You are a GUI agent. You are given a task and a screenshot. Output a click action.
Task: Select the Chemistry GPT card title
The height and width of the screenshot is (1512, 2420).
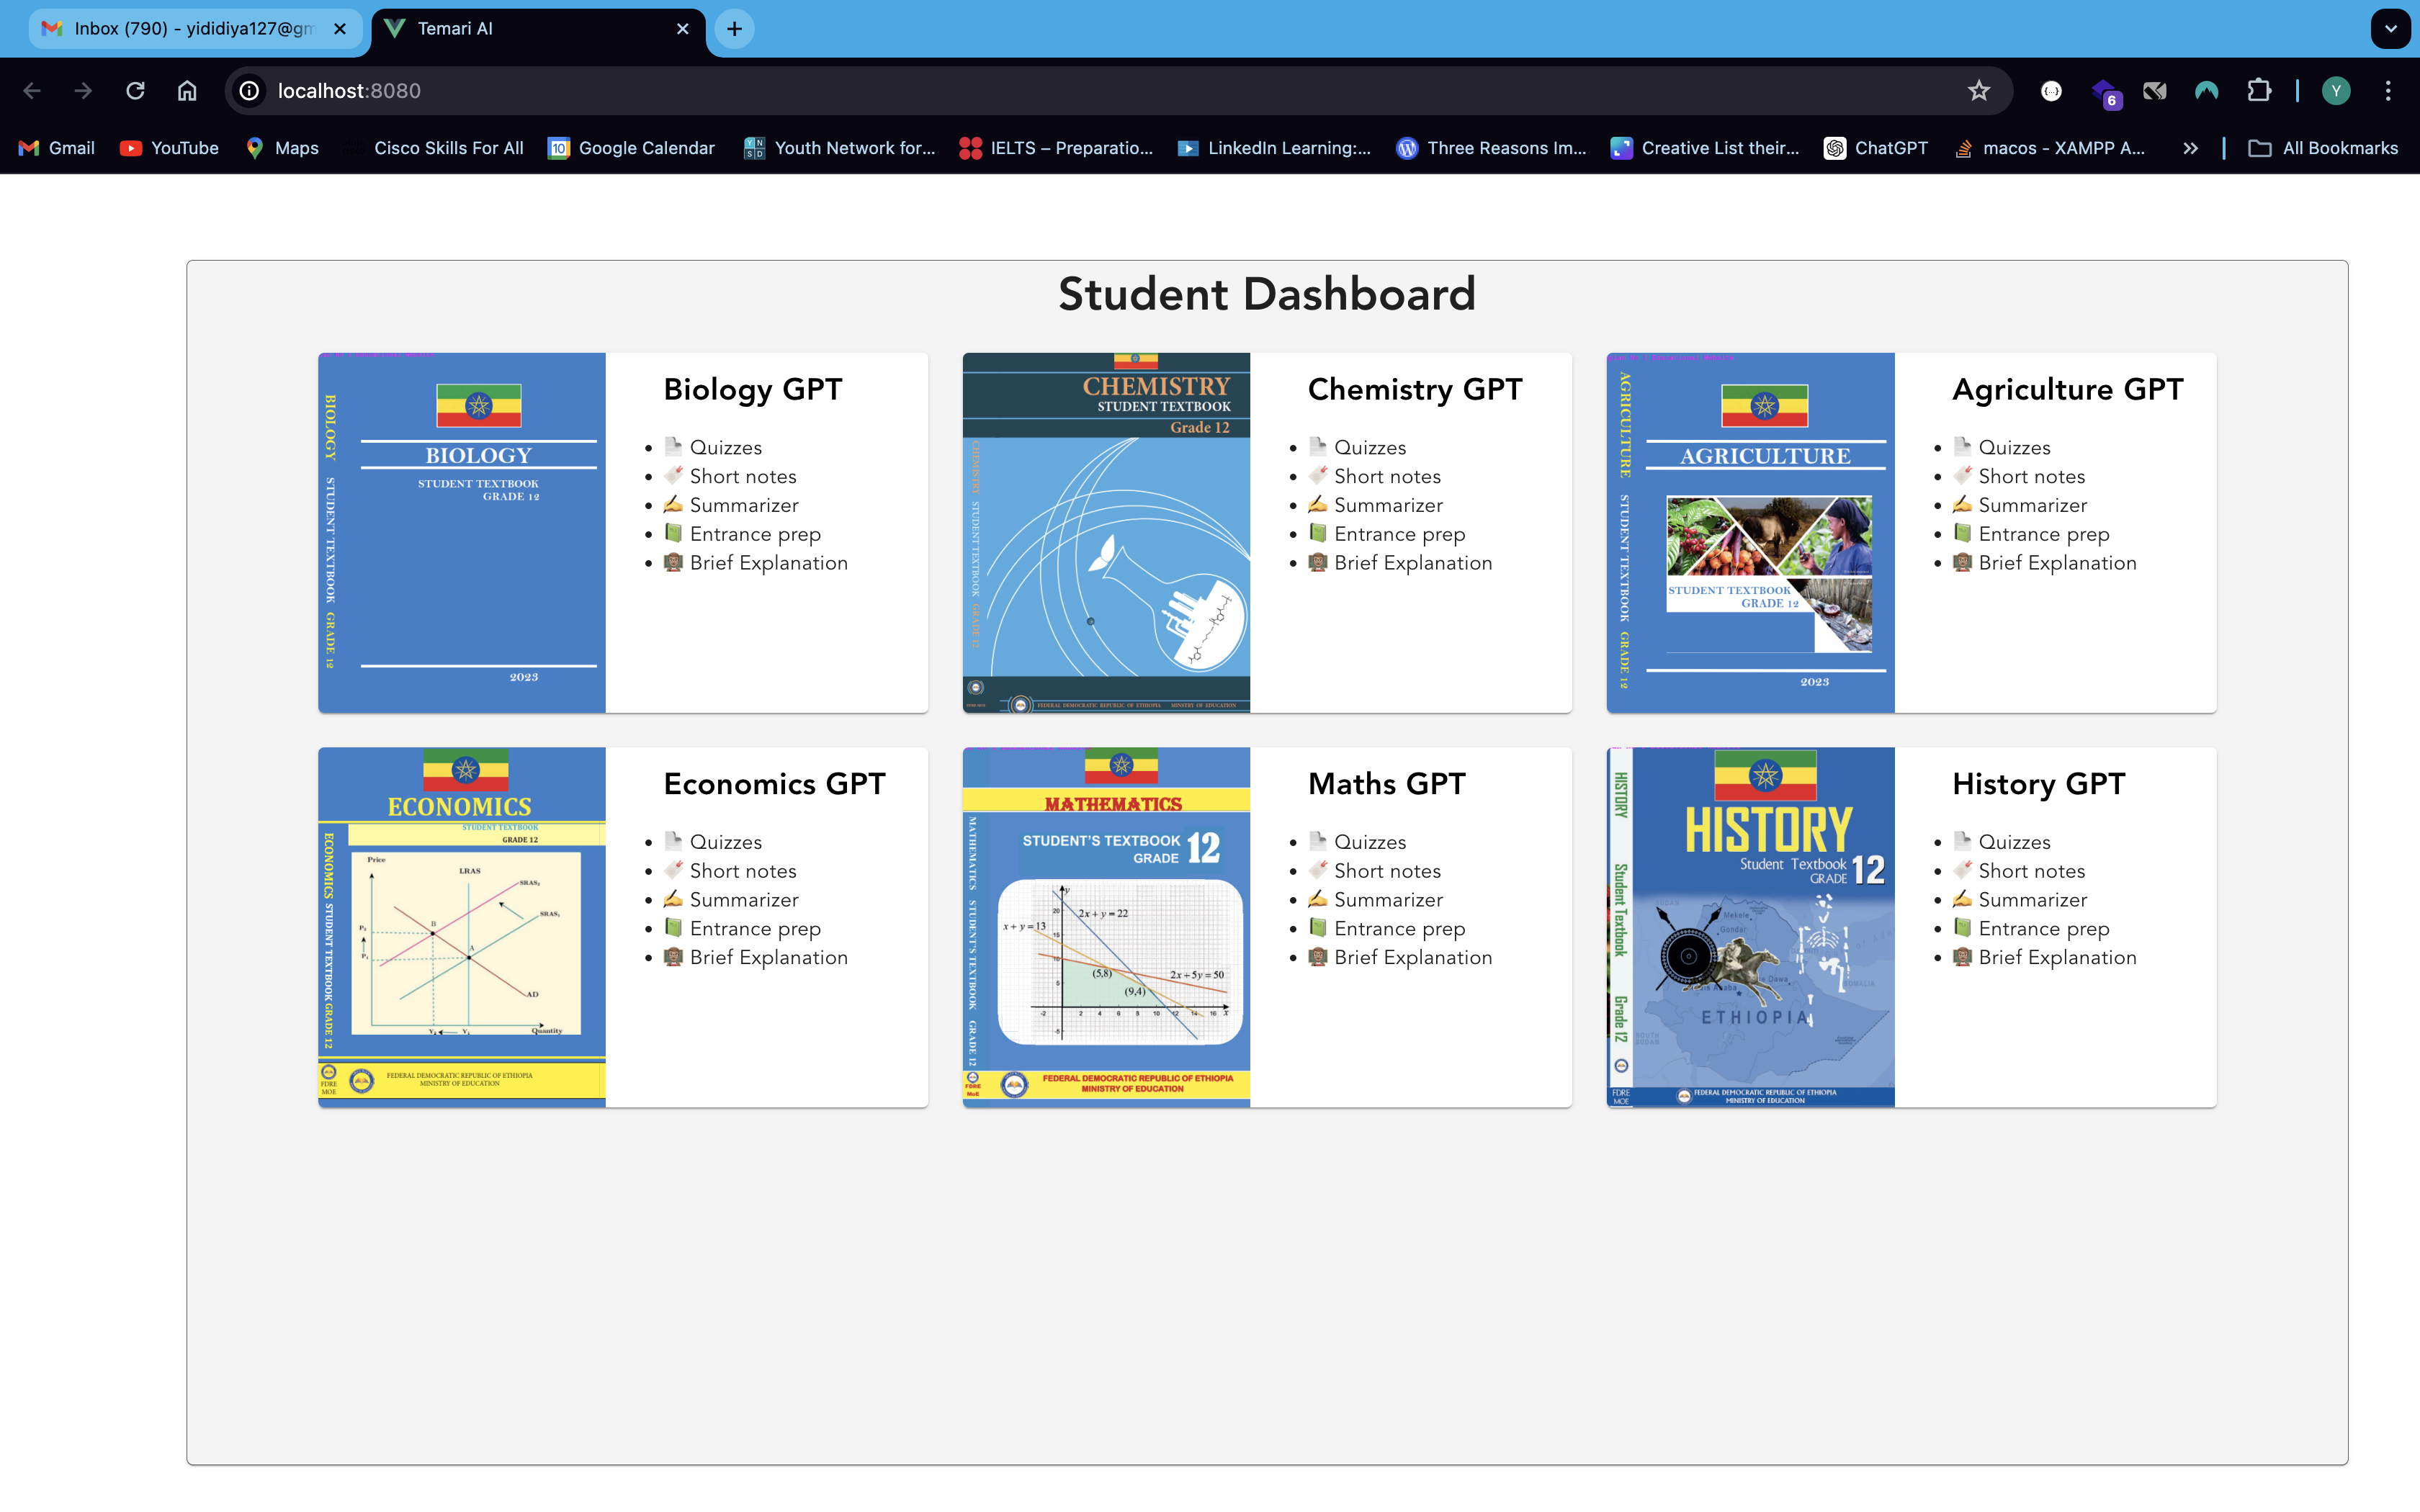[x=1414, y=389]
